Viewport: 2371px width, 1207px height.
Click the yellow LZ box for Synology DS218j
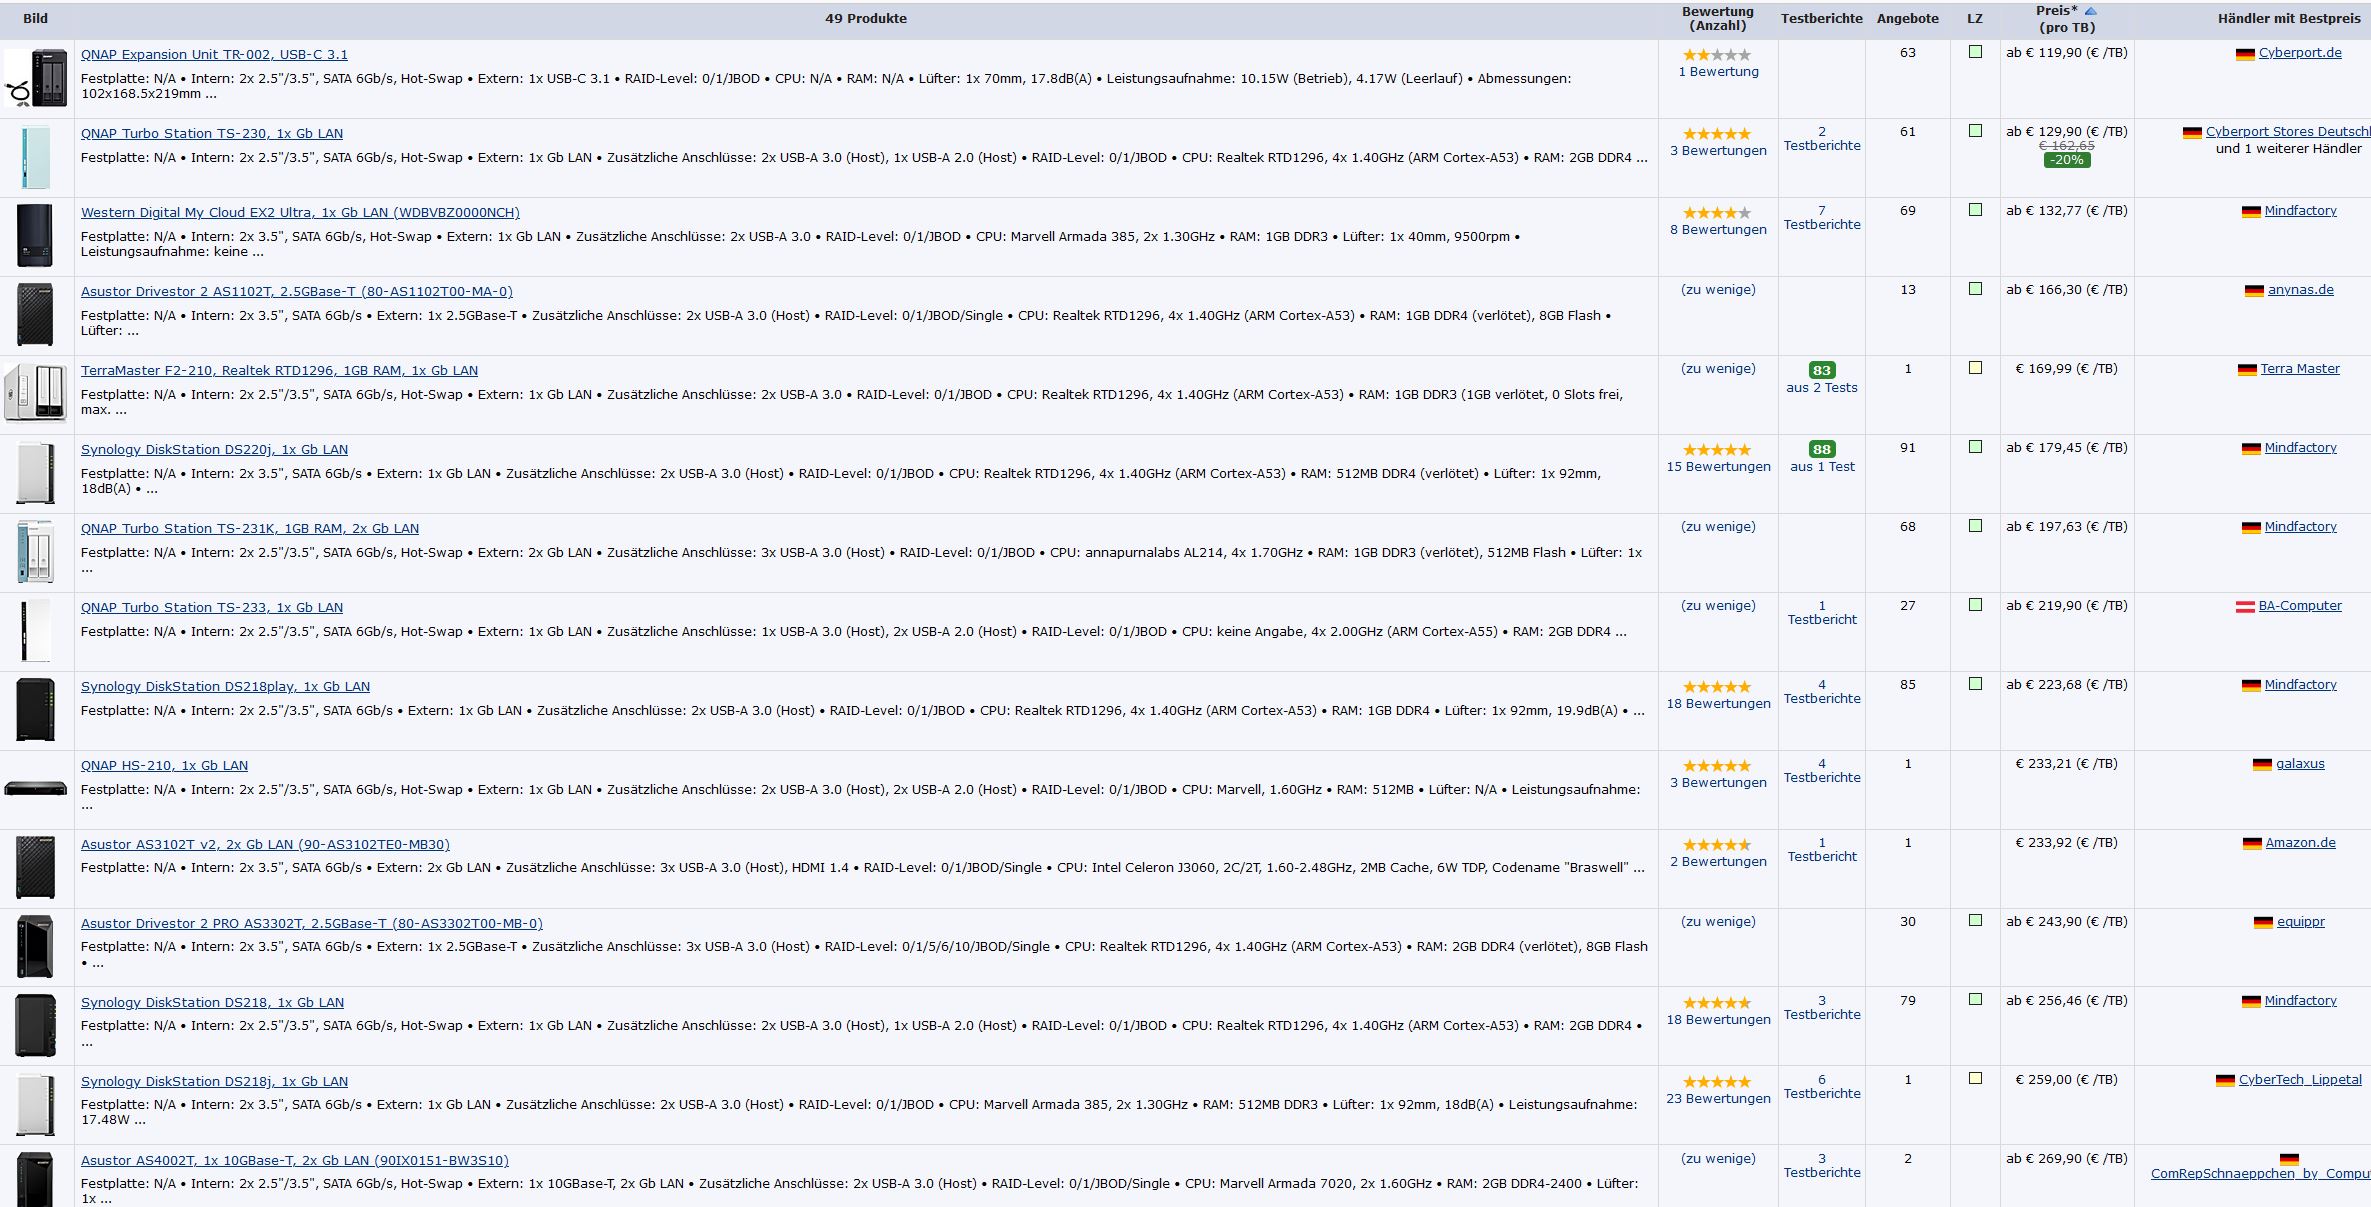pyautogui.click(x=1974, y=1079)
